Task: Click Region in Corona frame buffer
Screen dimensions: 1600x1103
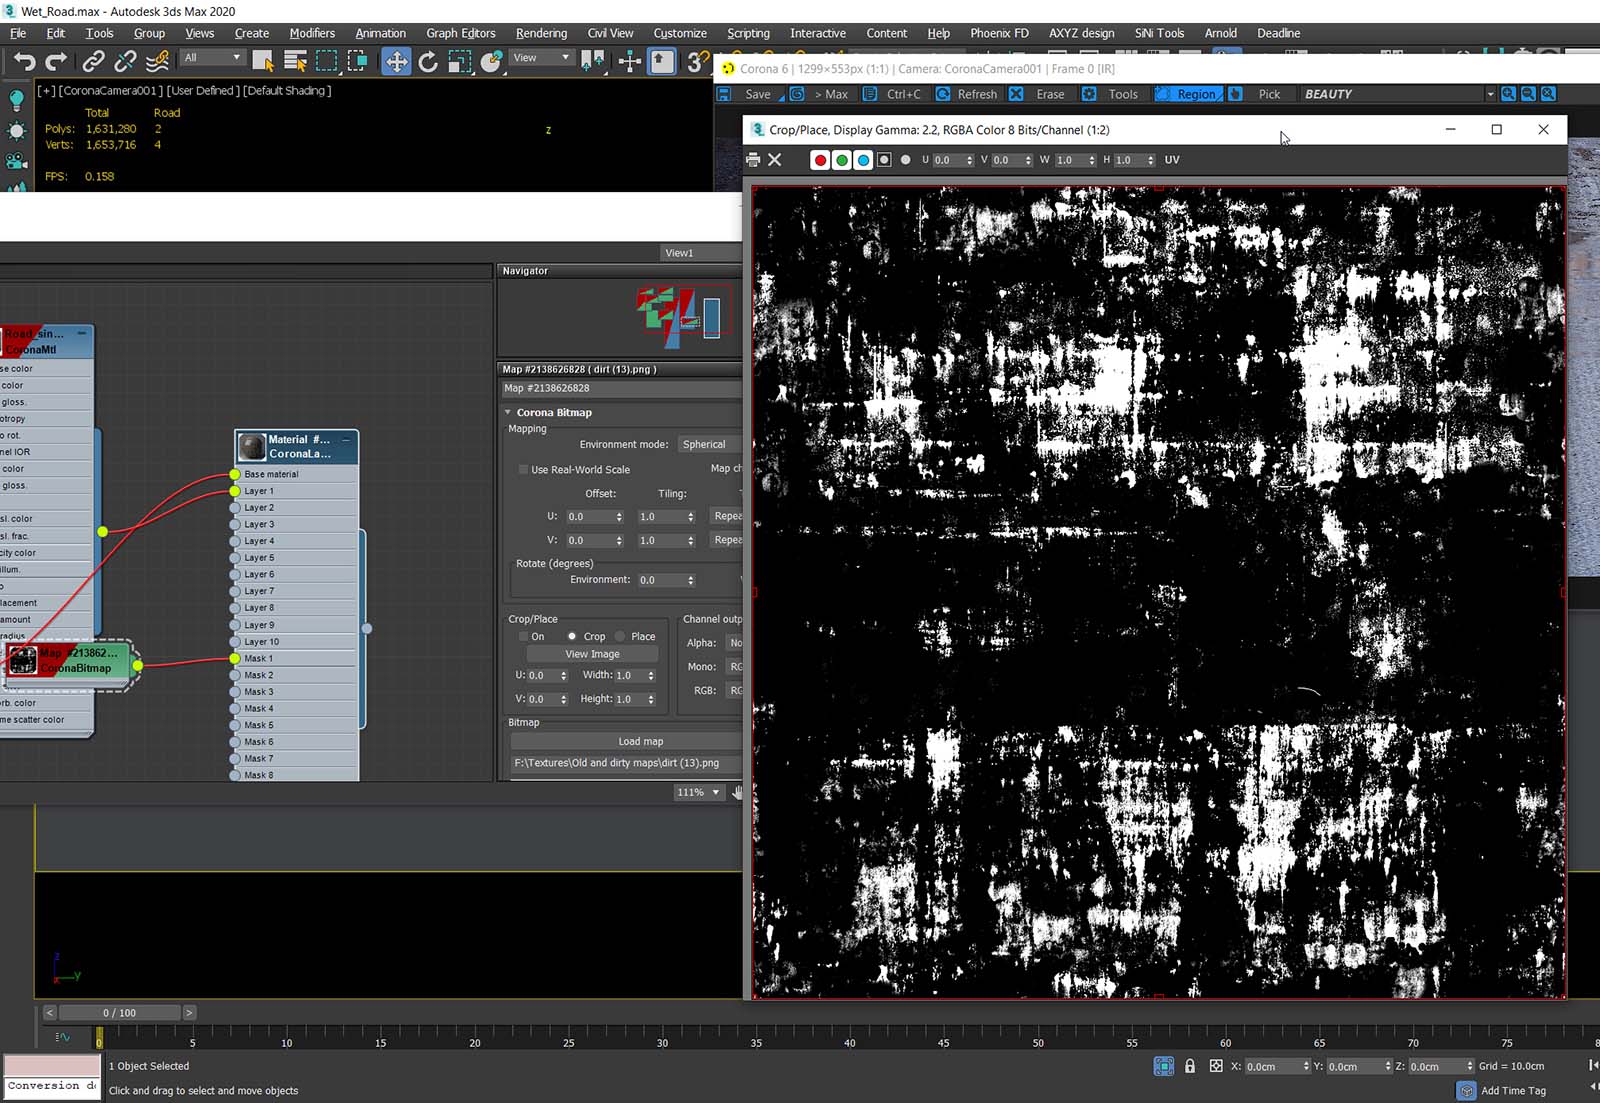Action: tap(1188, 94)
